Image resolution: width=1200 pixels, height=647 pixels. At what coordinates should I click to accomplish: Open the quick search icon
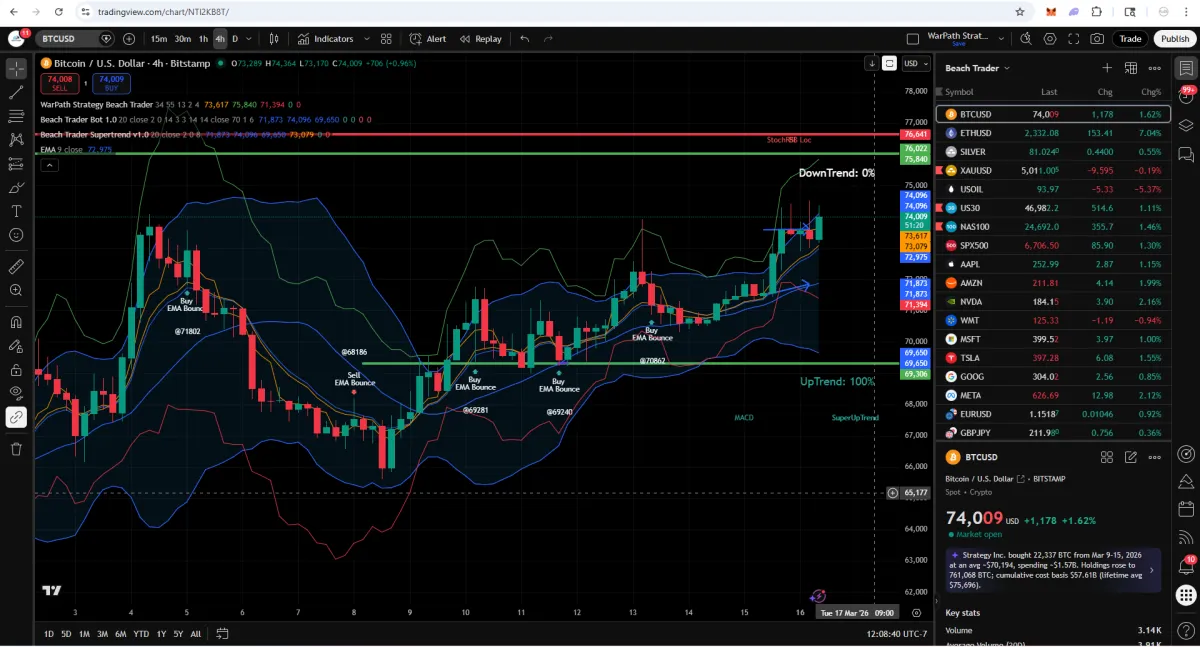[1026, 39]
